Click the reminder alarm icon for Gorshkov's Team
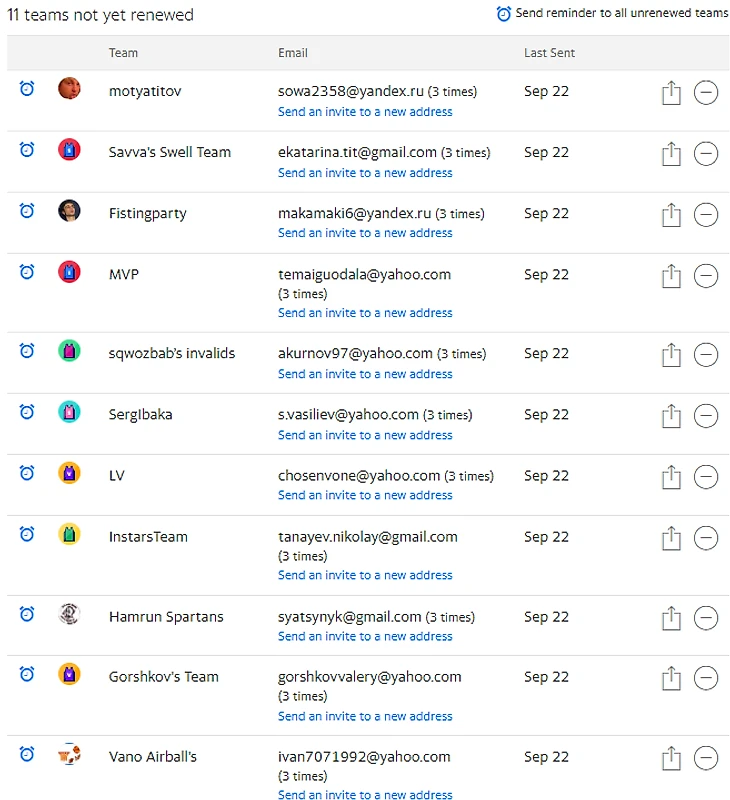This screenshot has height=800, width=730. 27,674
